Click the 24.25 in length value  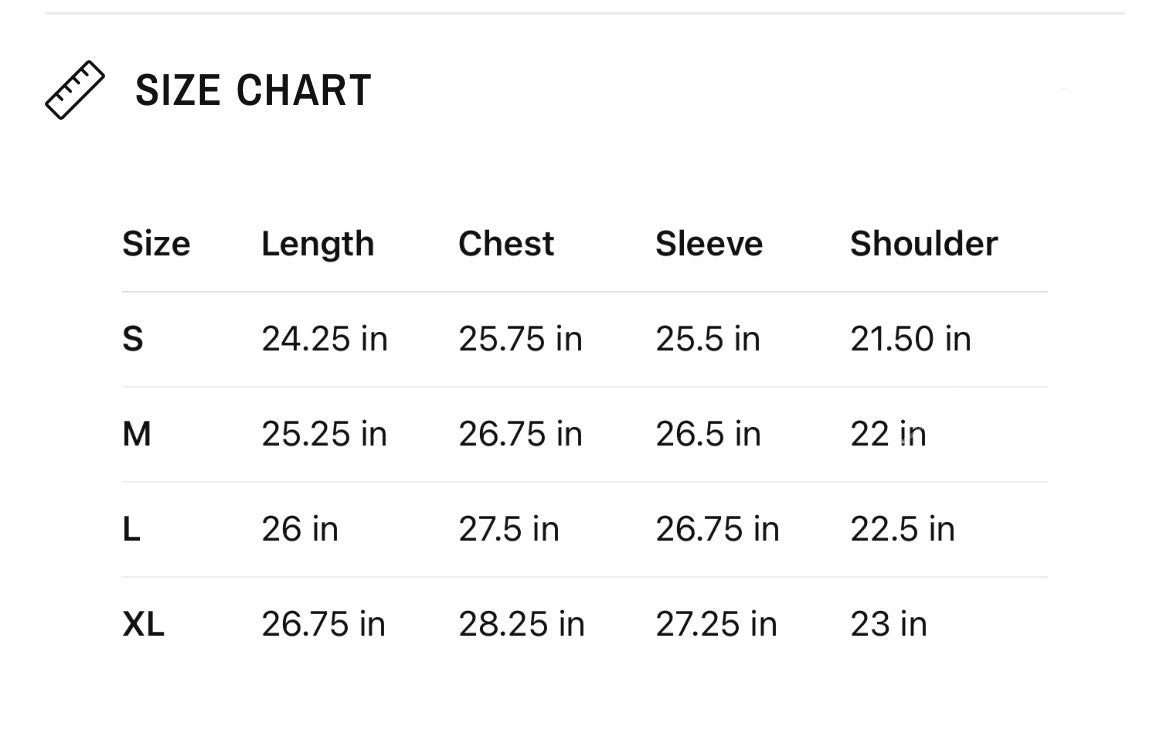pos(324,339)
